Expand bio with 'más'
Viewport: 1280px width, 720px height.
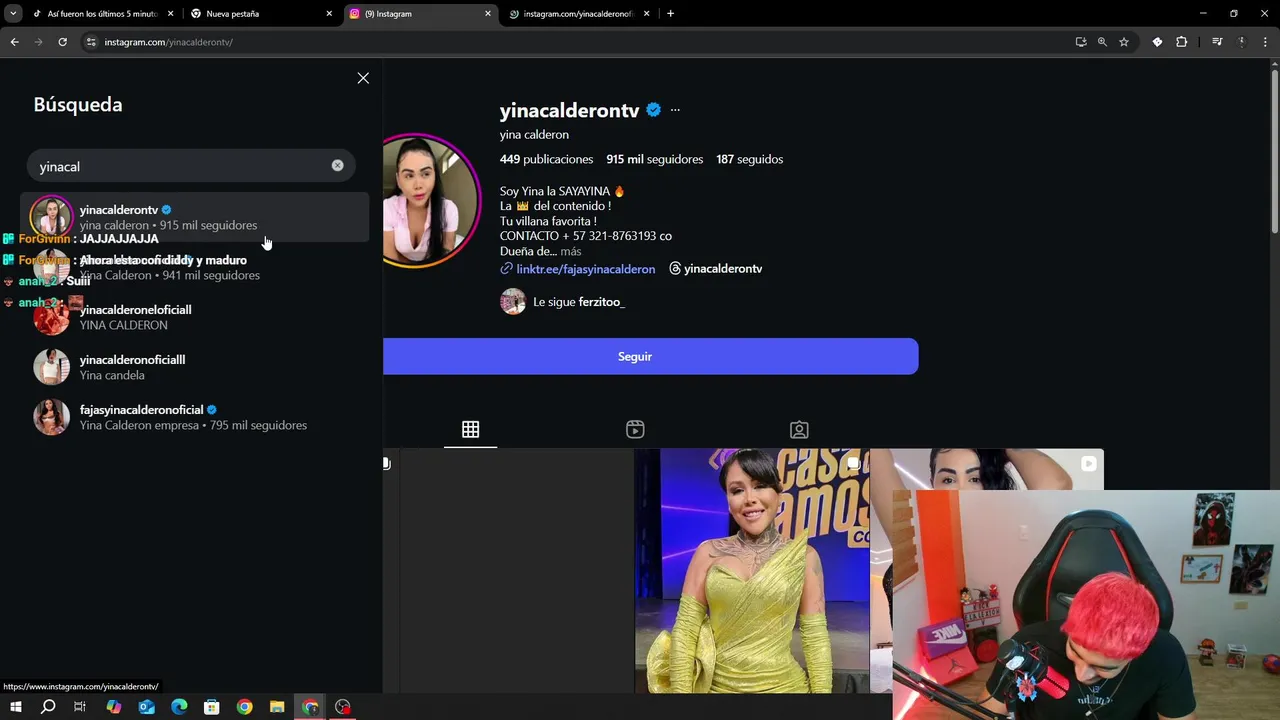pyautogui.click(x=571, y=252)
